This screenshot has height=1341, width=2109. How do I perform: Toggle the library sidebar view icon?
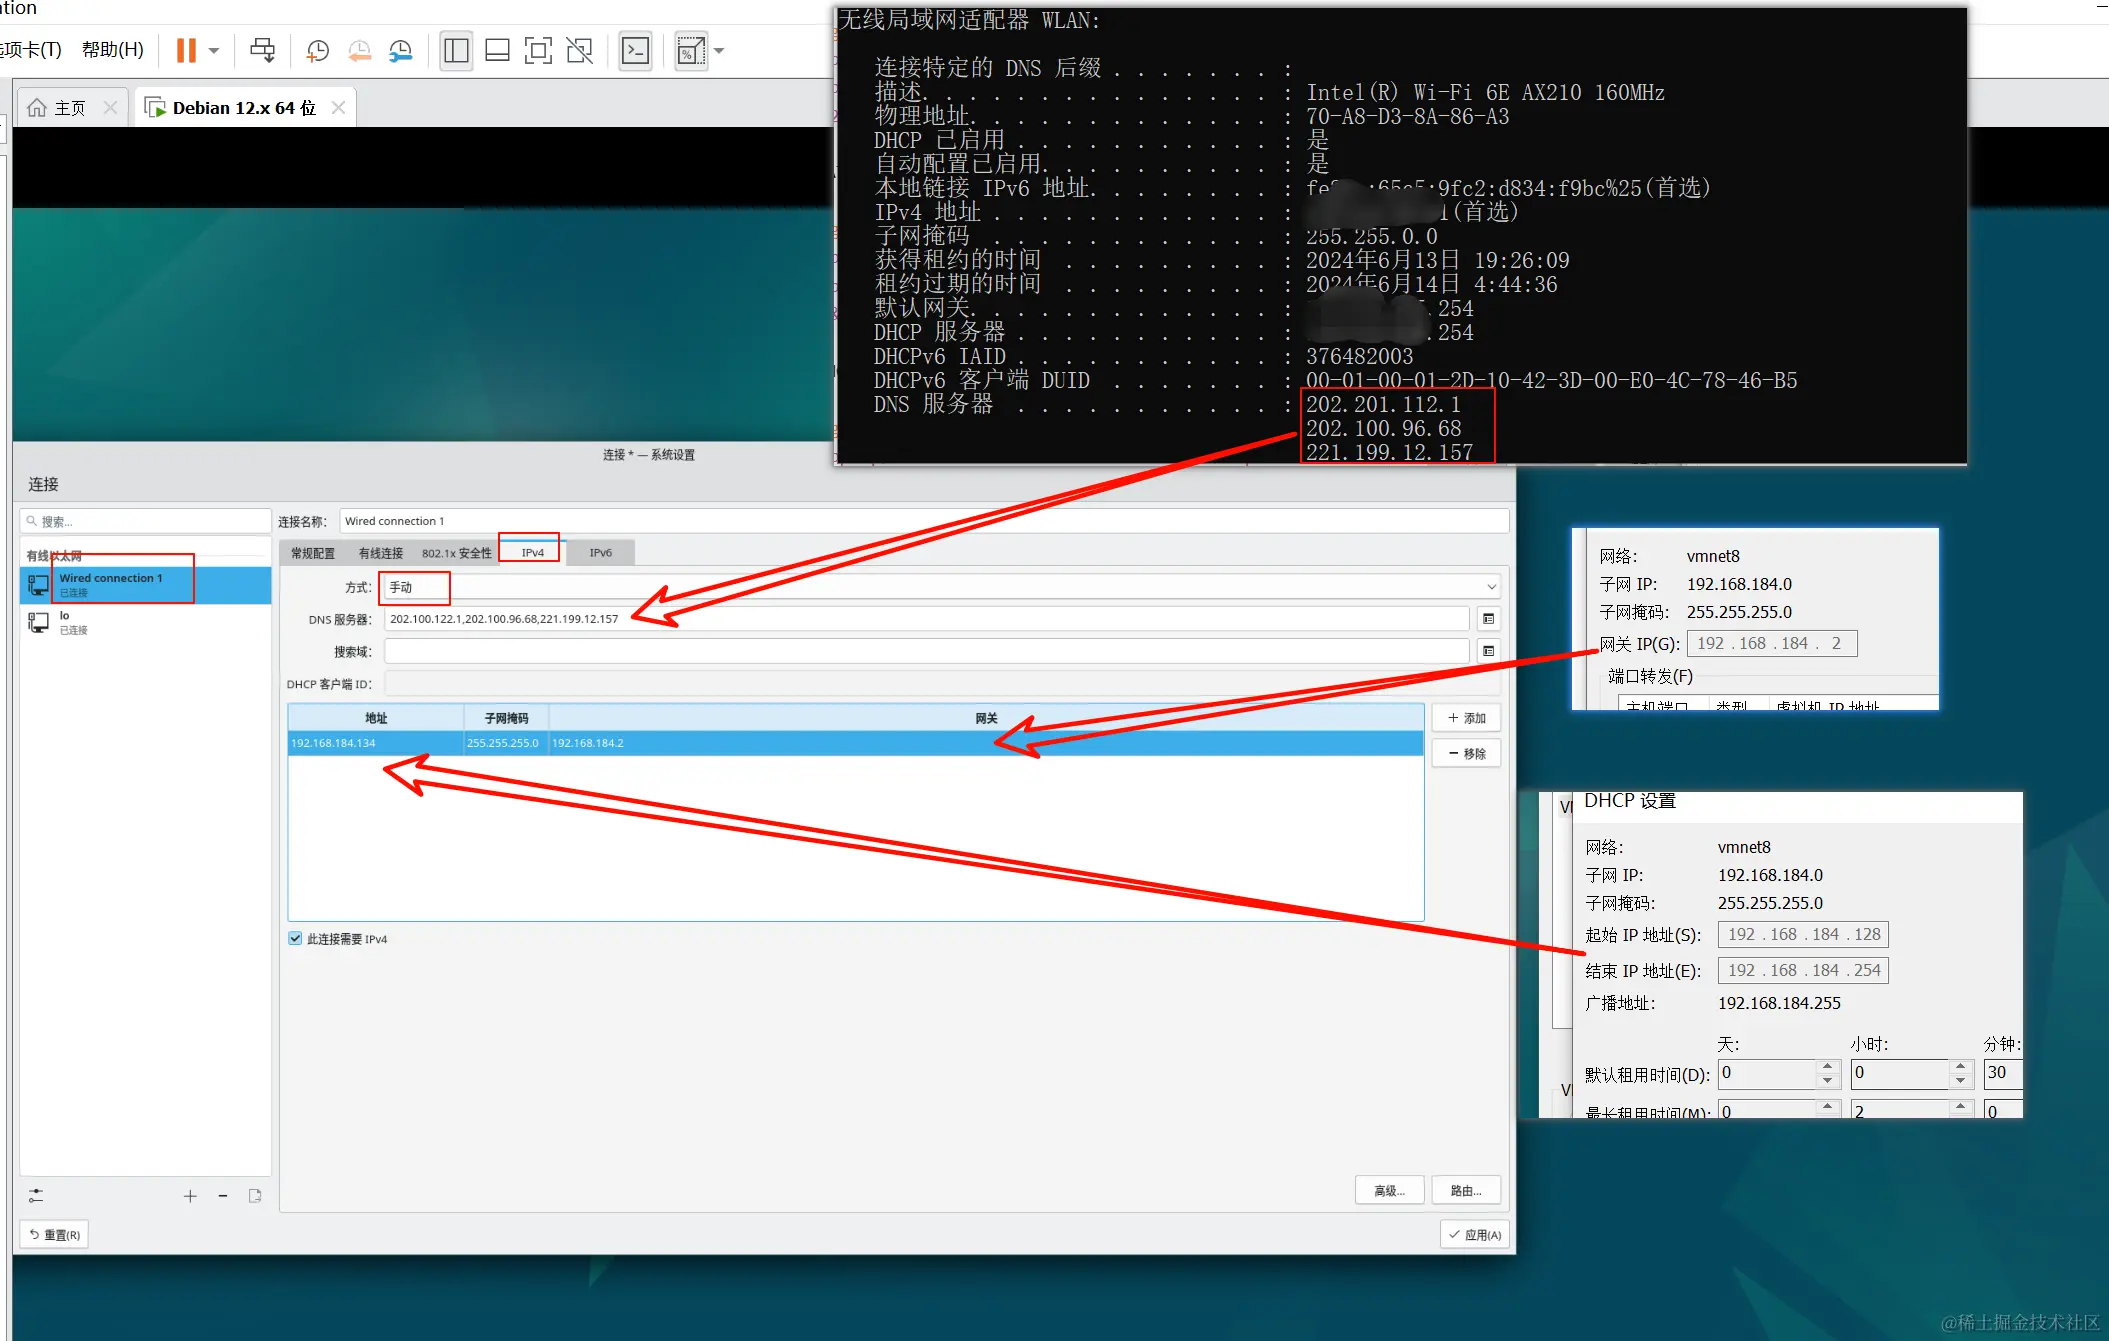pyautogui.click(x=456, y=51)
